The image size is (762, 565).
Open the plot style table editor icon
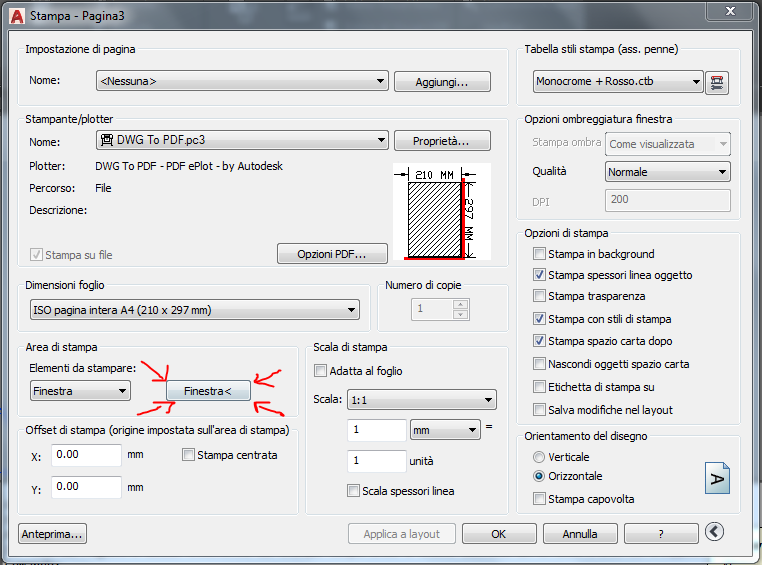click(717, 83)
